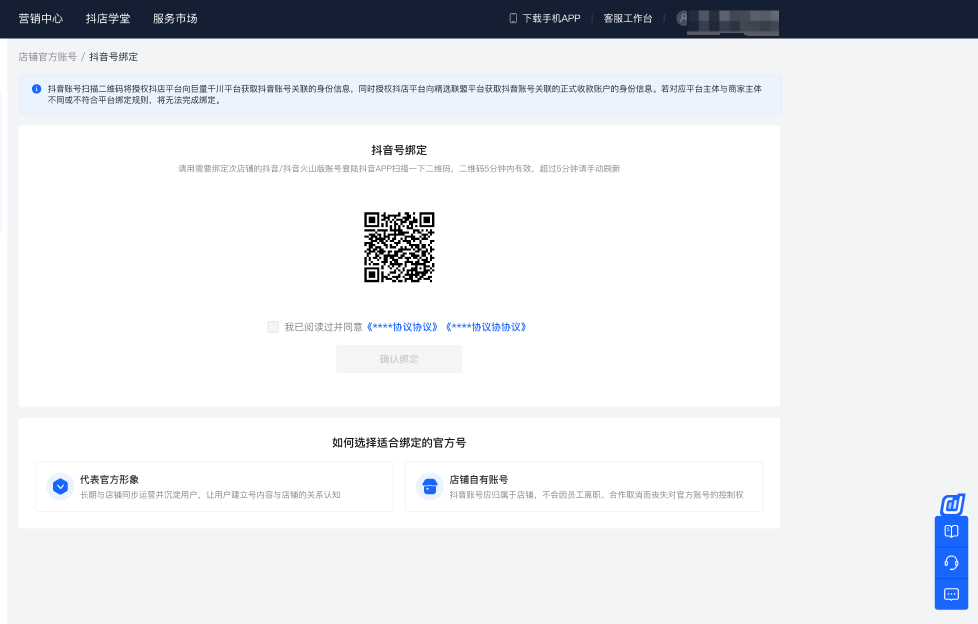The image size is (978, 624).
Task: Tick the 我已阅读过并同意 checkbox
Action: click(x=273, y=327)
